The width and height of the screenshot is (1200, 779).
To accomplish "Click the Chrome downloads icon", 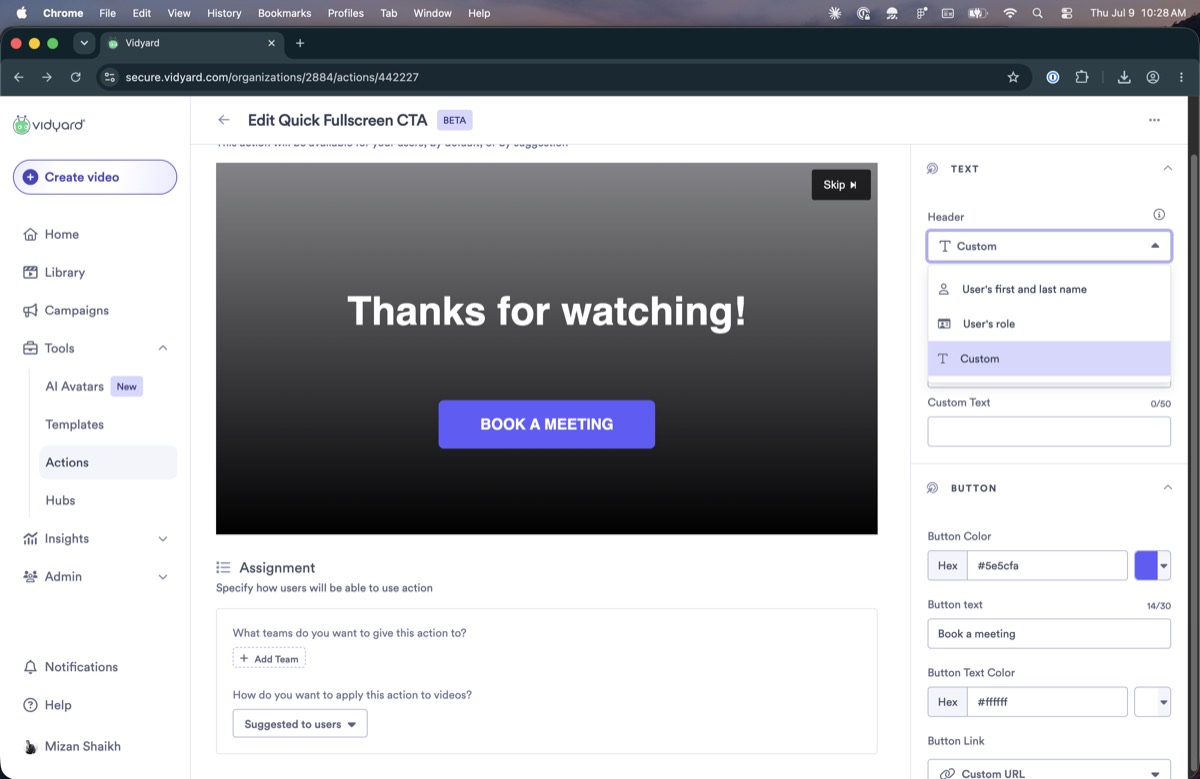I will 1124,77.
